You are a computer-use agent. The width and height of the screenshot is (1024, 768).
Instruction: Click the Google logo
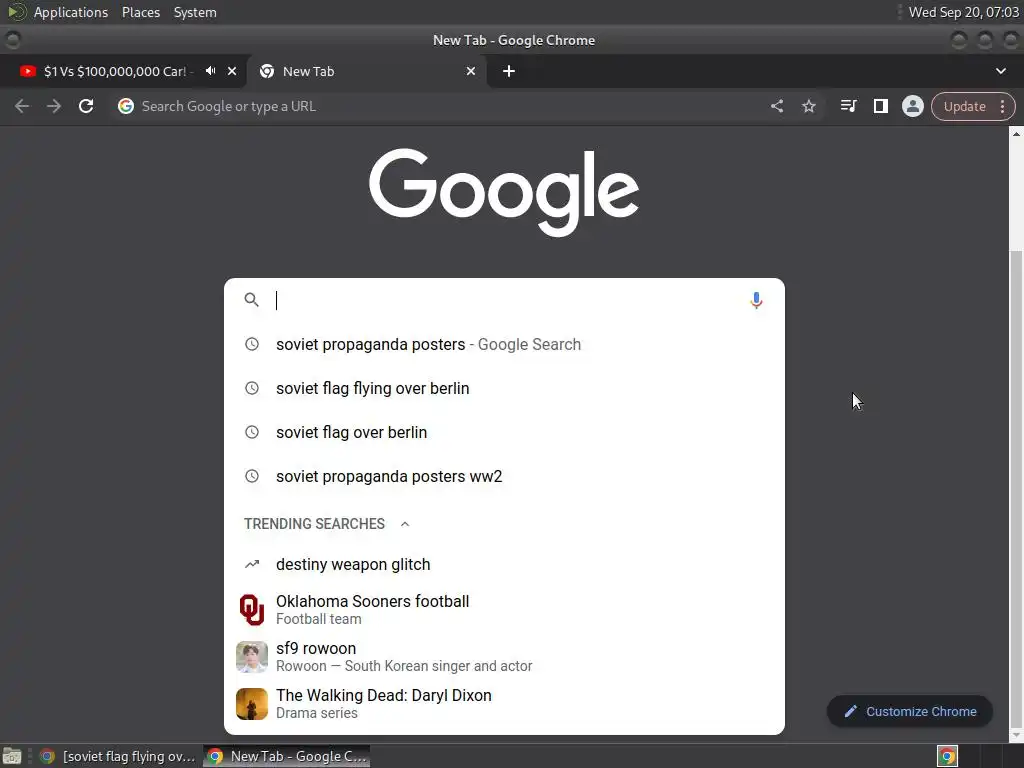click(x=504, y=191)
